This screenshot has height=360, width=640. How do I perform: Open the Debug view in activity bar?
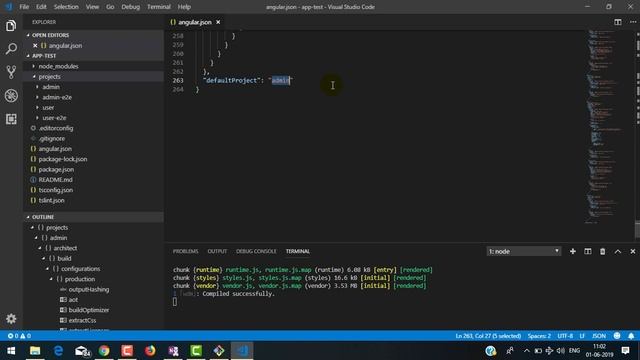(11, 96)
